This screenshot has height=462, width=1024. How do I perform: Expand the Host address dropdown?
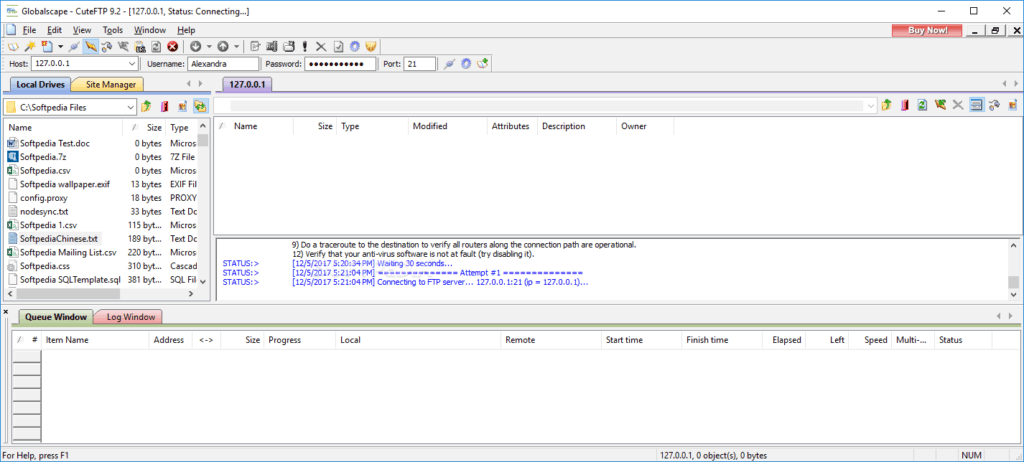pos(134,64)
